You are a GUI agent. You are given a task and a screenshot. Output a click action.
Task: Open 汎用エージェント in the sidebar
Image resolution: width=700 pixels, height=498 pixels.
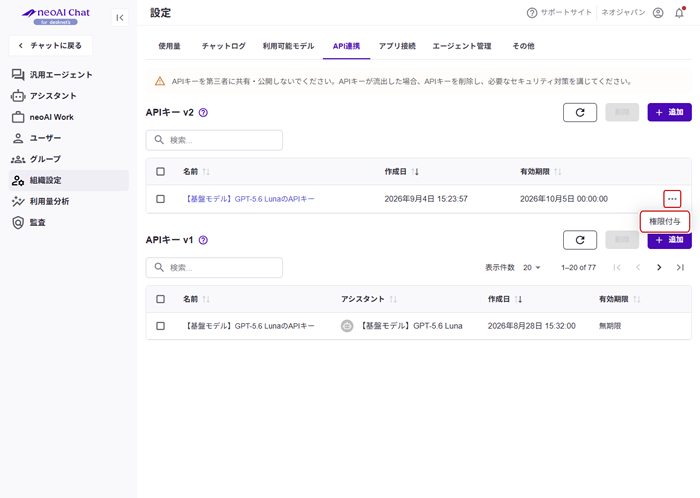[69, 75]
